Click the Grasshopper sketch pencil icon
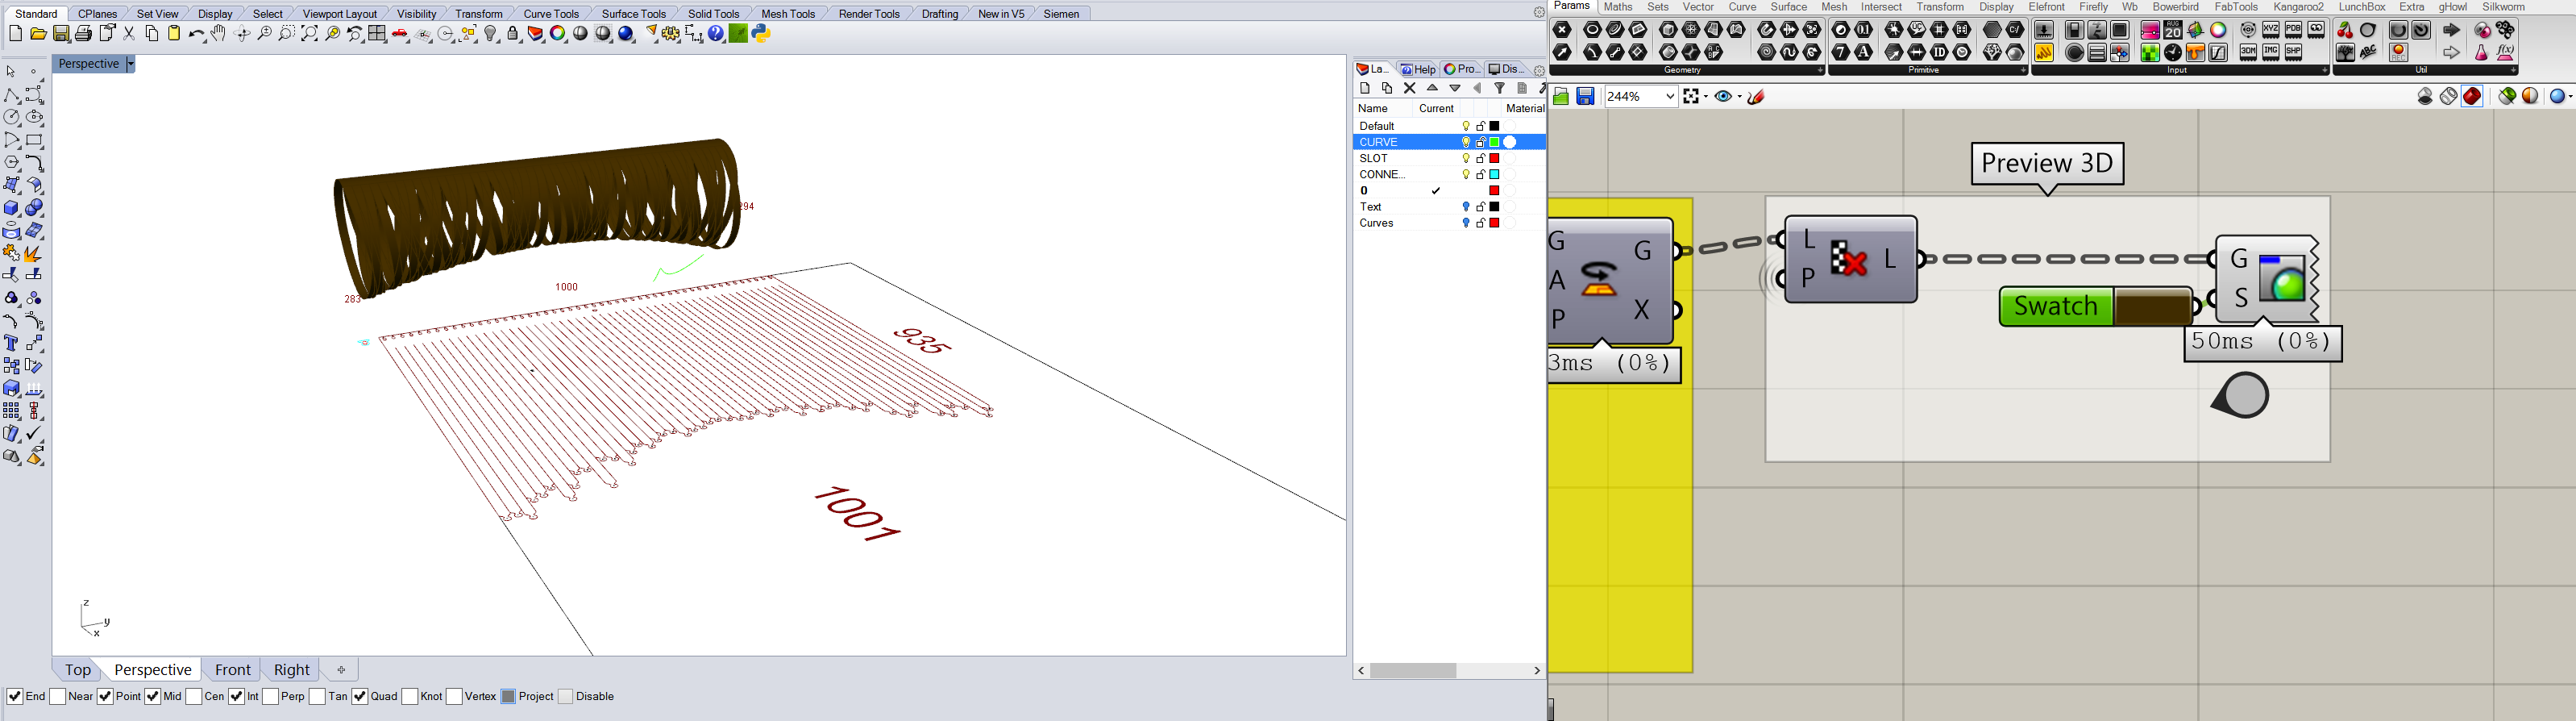The width and height of the screenshot is (2576, 721). (x=1757, y=96)
